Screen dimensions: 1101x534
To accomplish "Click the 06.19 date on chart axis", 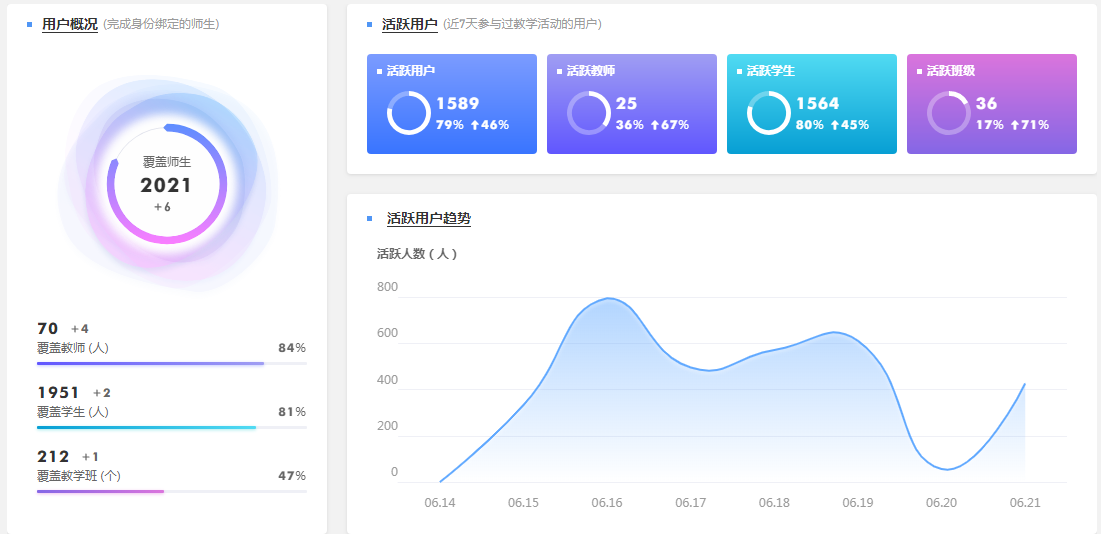I will click(x=857, y=503).
